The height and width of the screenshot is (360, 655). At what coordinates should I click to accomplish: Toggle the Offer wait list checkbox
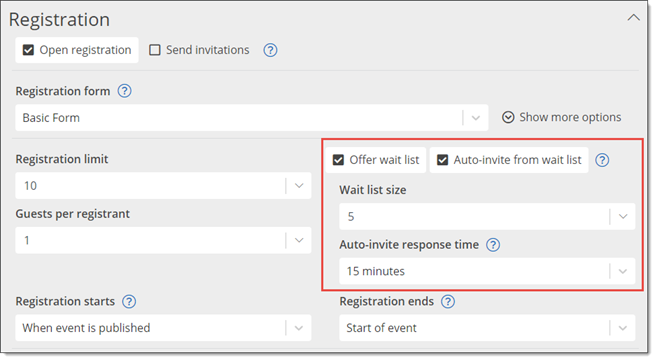338,160
